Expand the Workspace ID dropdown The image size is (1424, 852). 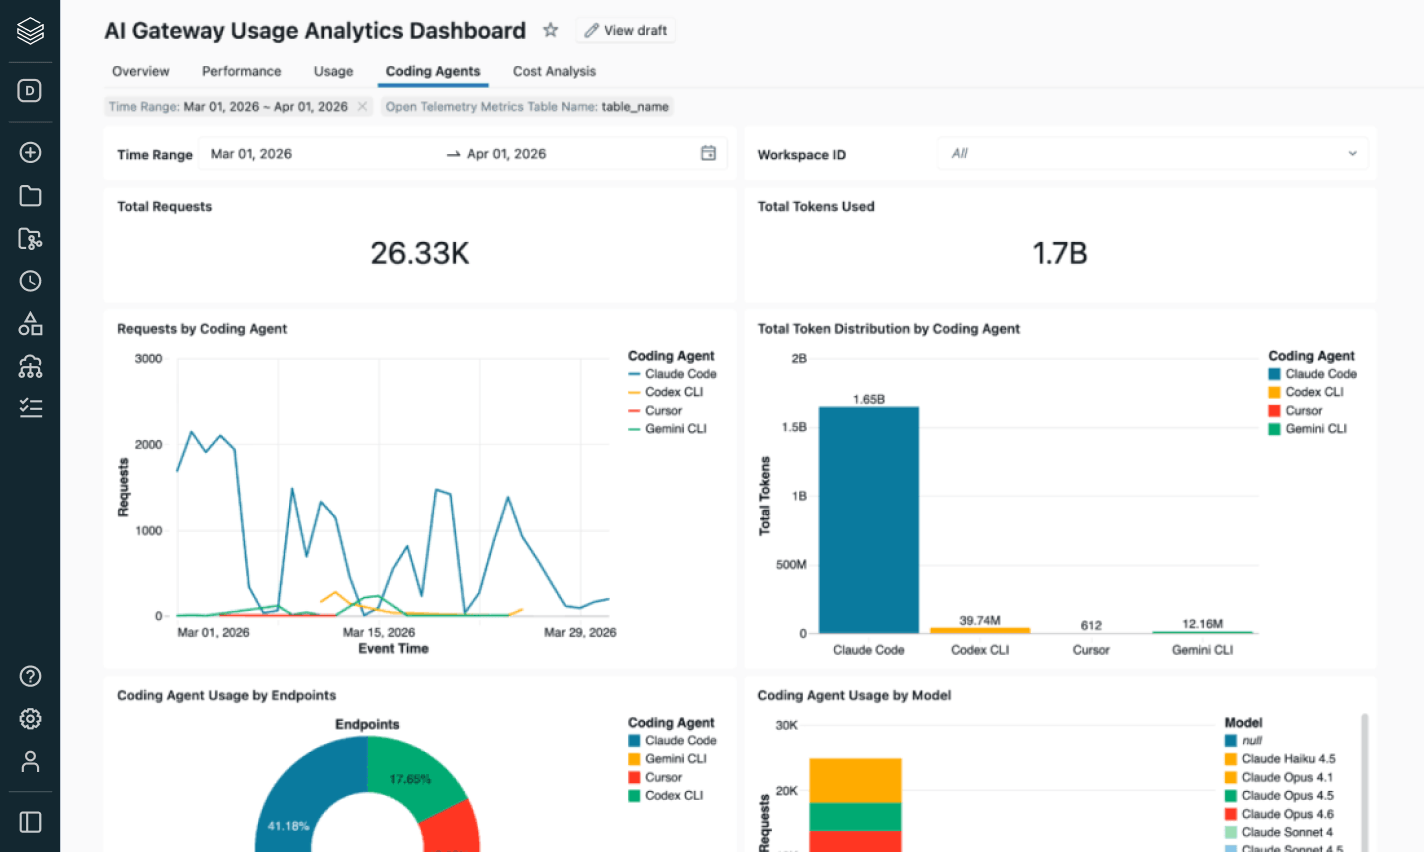(1152, 153)
